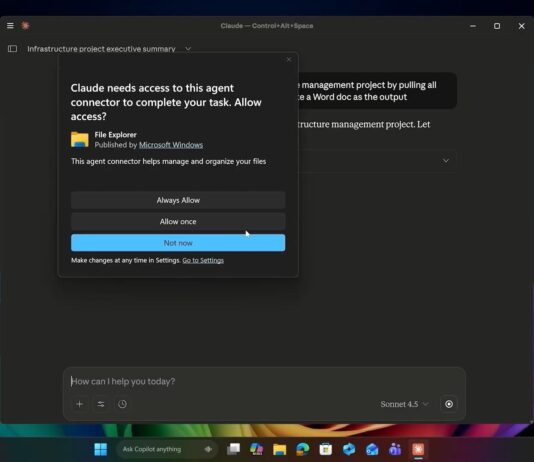Screen dimensions: 534x462
Task: Choose Always Allow for File Explorer
Action: click(x=178, y=200)
